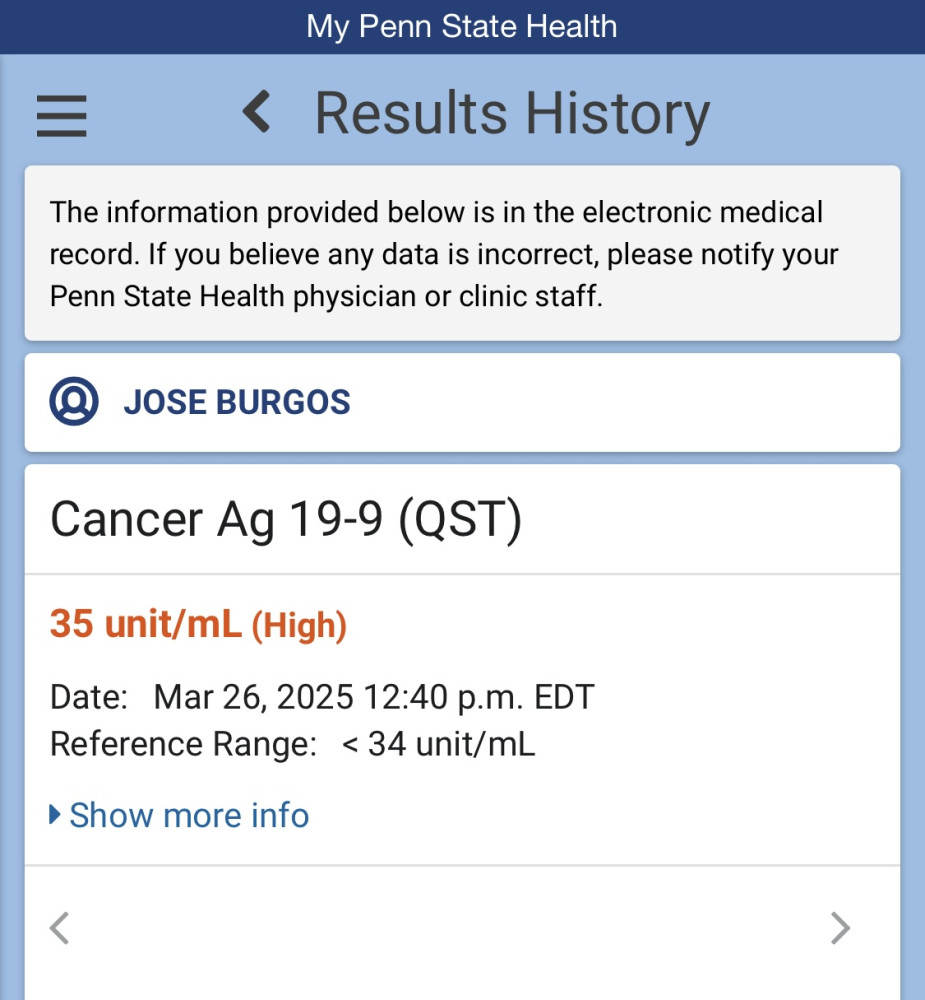The height and width of the screenshot is (1000, 925).
Task: Open the hamburger navigation menu
Action: [x=62, y=115]
